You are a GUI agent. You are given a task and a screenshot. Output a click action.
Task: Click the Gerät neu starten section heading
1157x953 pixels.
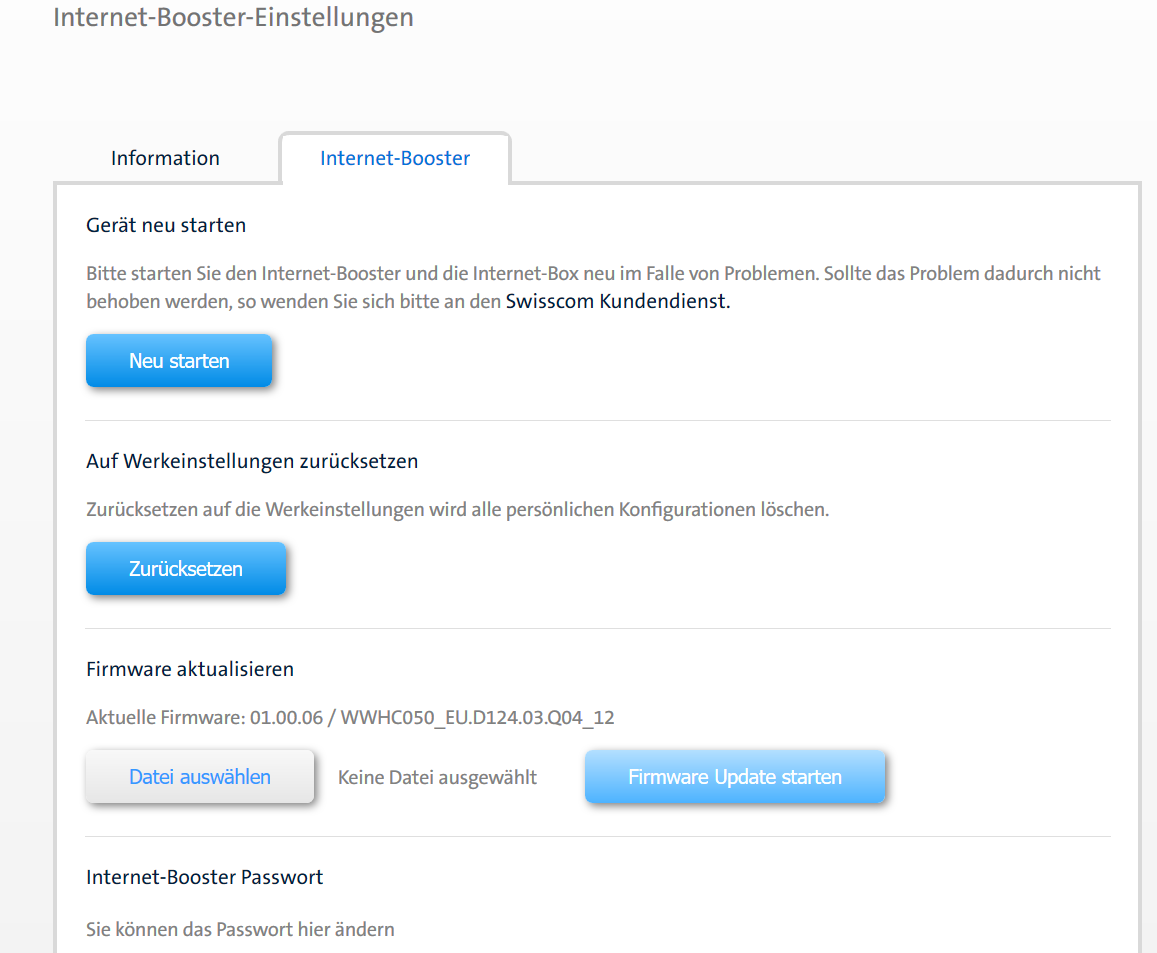click(x=165, y=224)
